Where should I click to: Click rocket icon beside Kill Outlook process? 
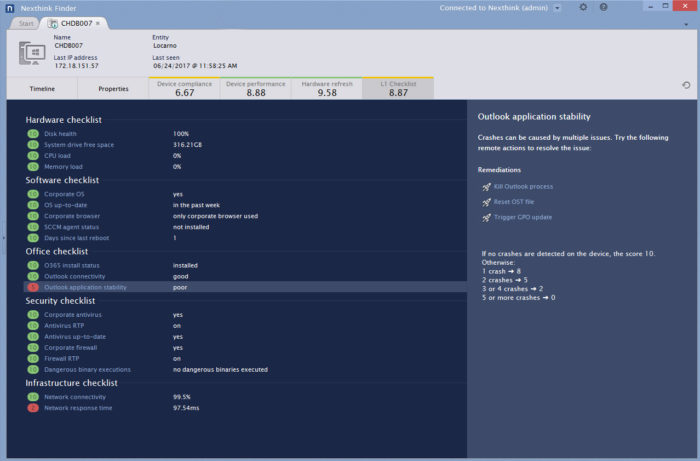point(486,187)
